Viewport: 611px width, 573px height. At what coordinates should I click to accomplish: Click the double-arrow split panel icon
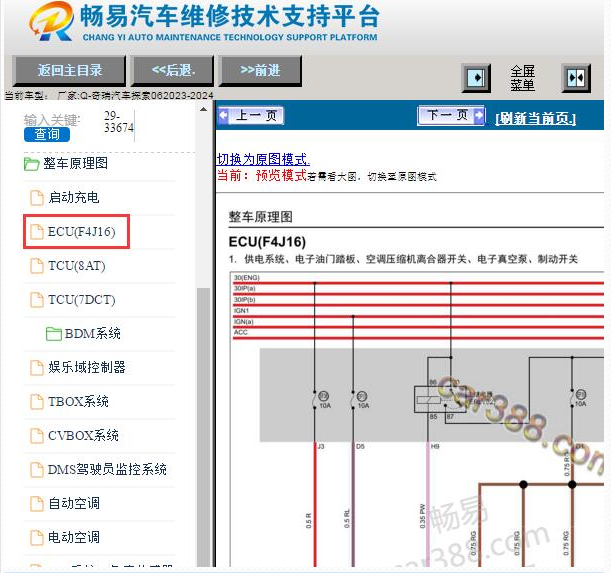576,78
